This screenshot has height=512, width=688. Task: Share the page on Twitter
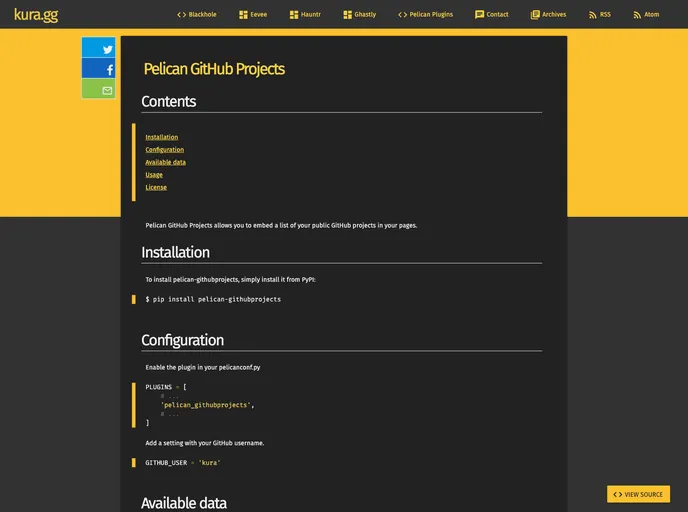(99, 47)
